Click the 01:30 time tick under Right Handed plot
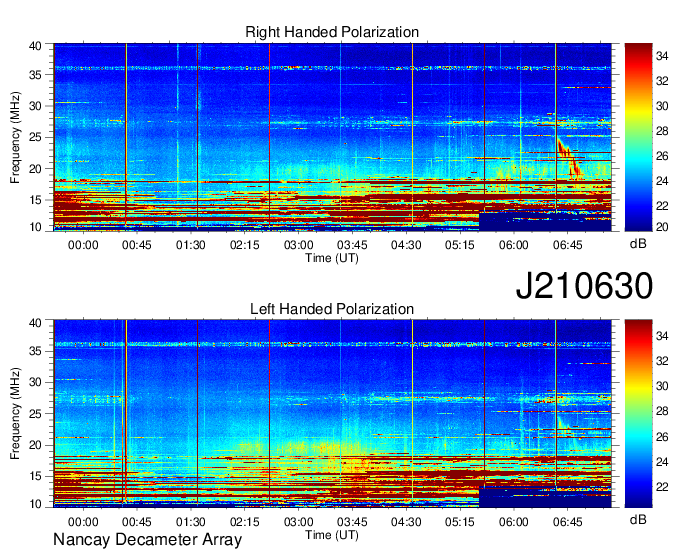680x552 pixels. (x=190, y=245)
